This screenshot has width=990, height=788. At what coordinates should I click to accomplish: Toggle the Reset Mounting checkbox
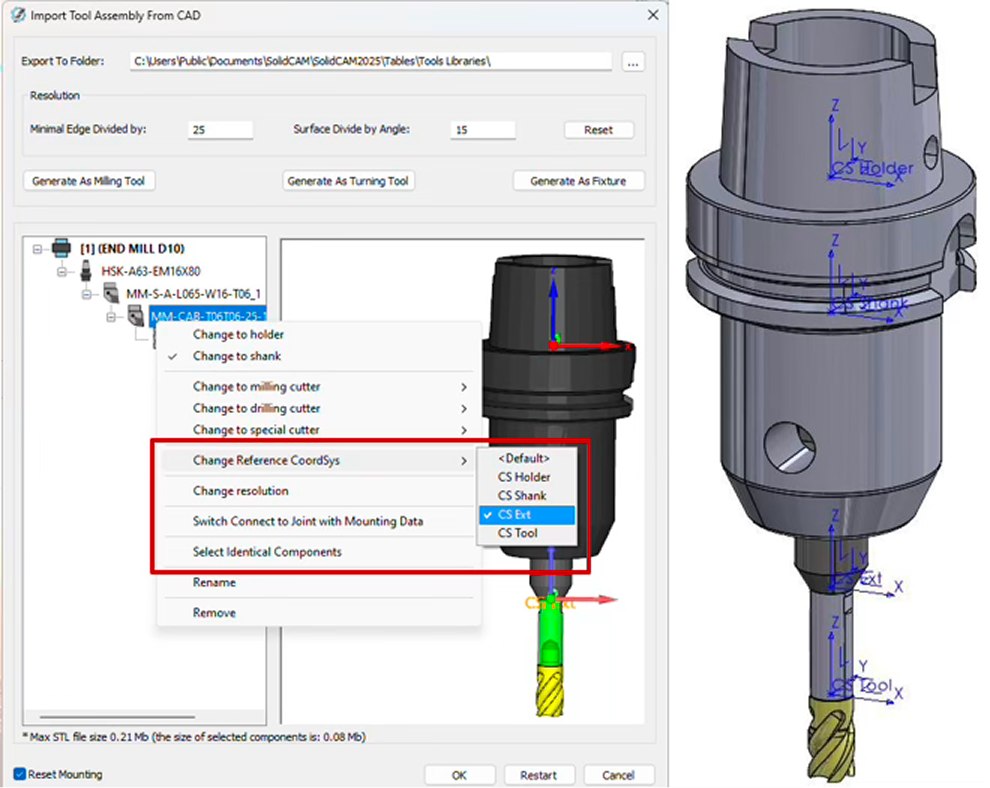tap(20, 774)
